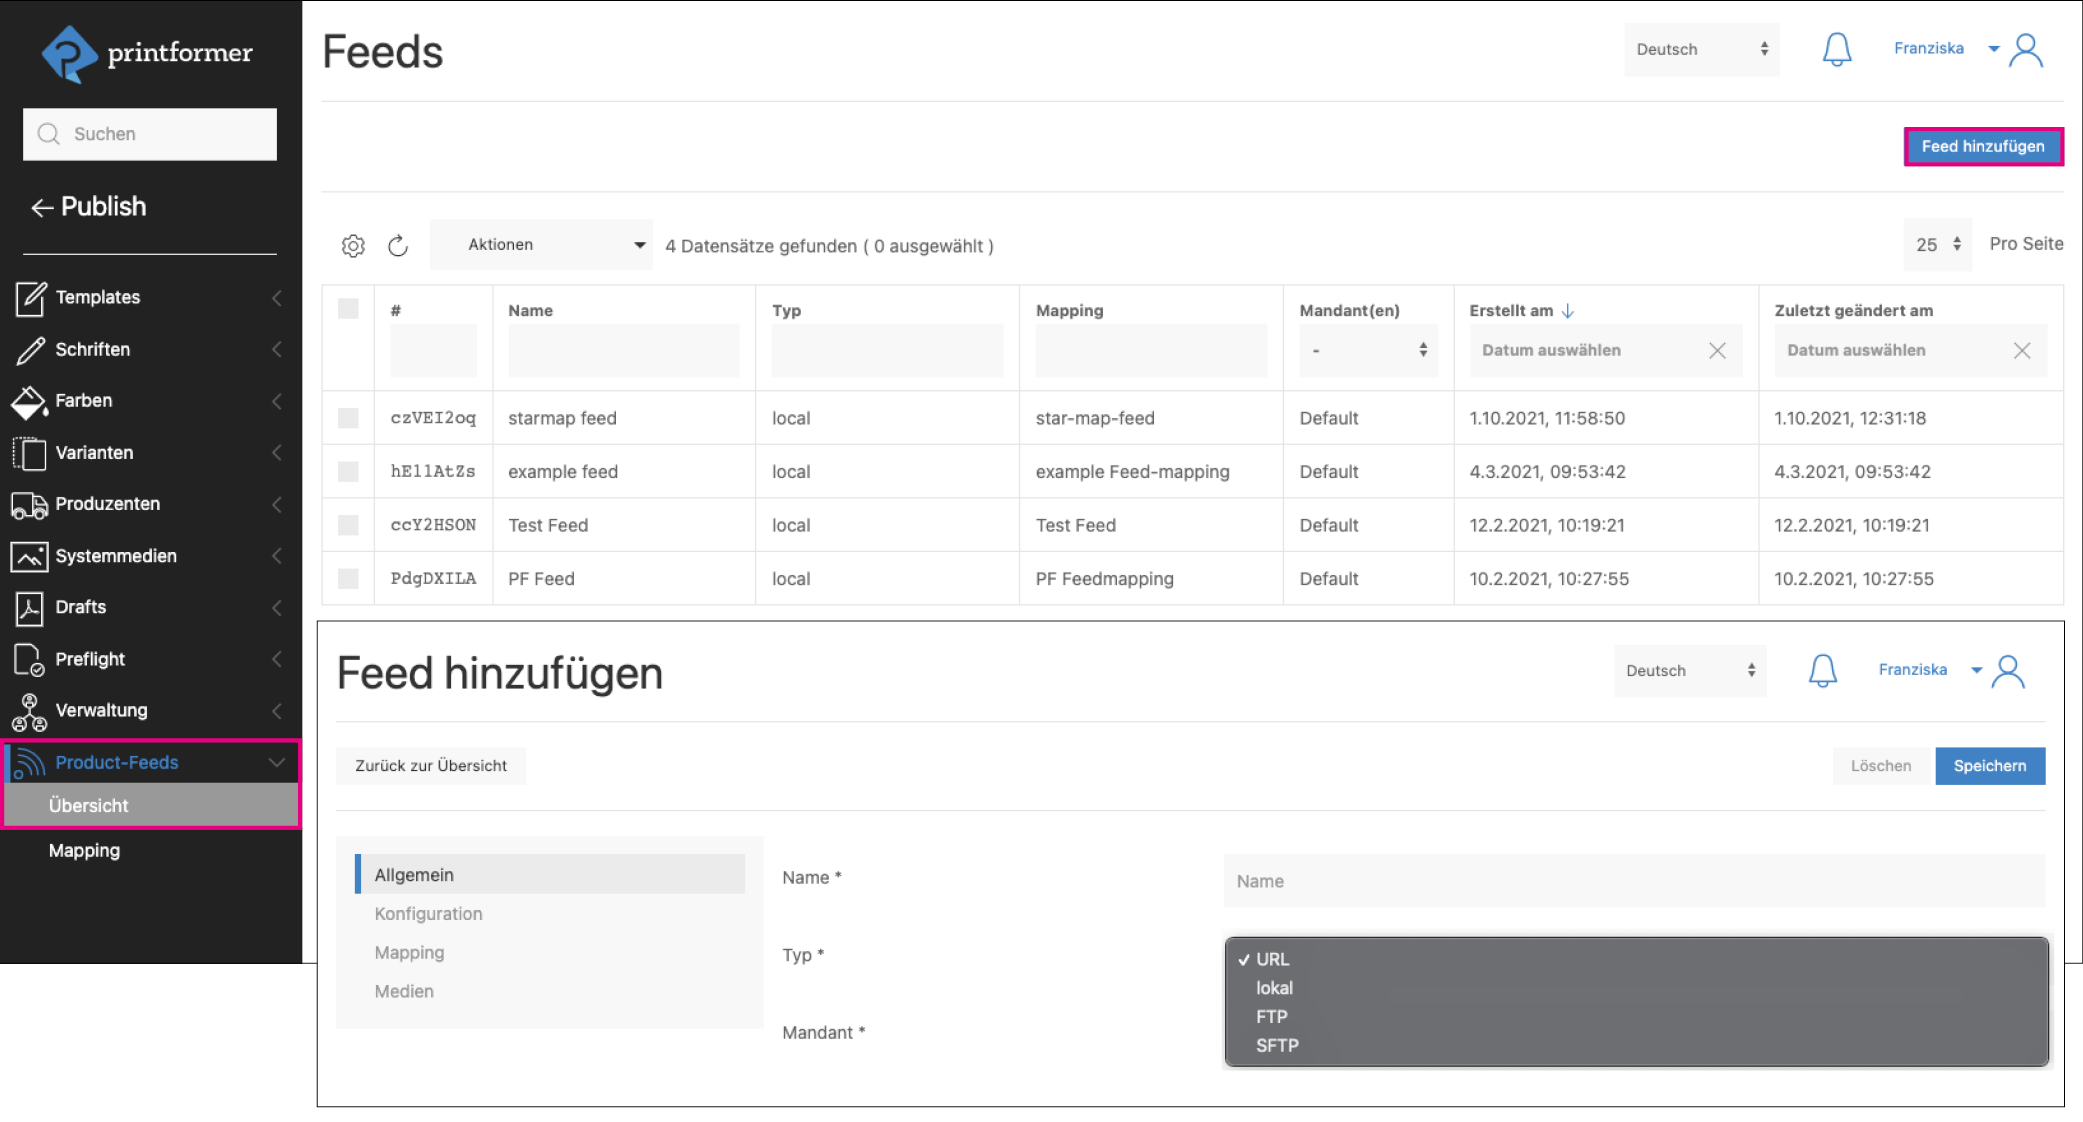The image size is (2083, 1122).
Task: Toggle the select-all rows checkbox
Action: coord(348,309)
